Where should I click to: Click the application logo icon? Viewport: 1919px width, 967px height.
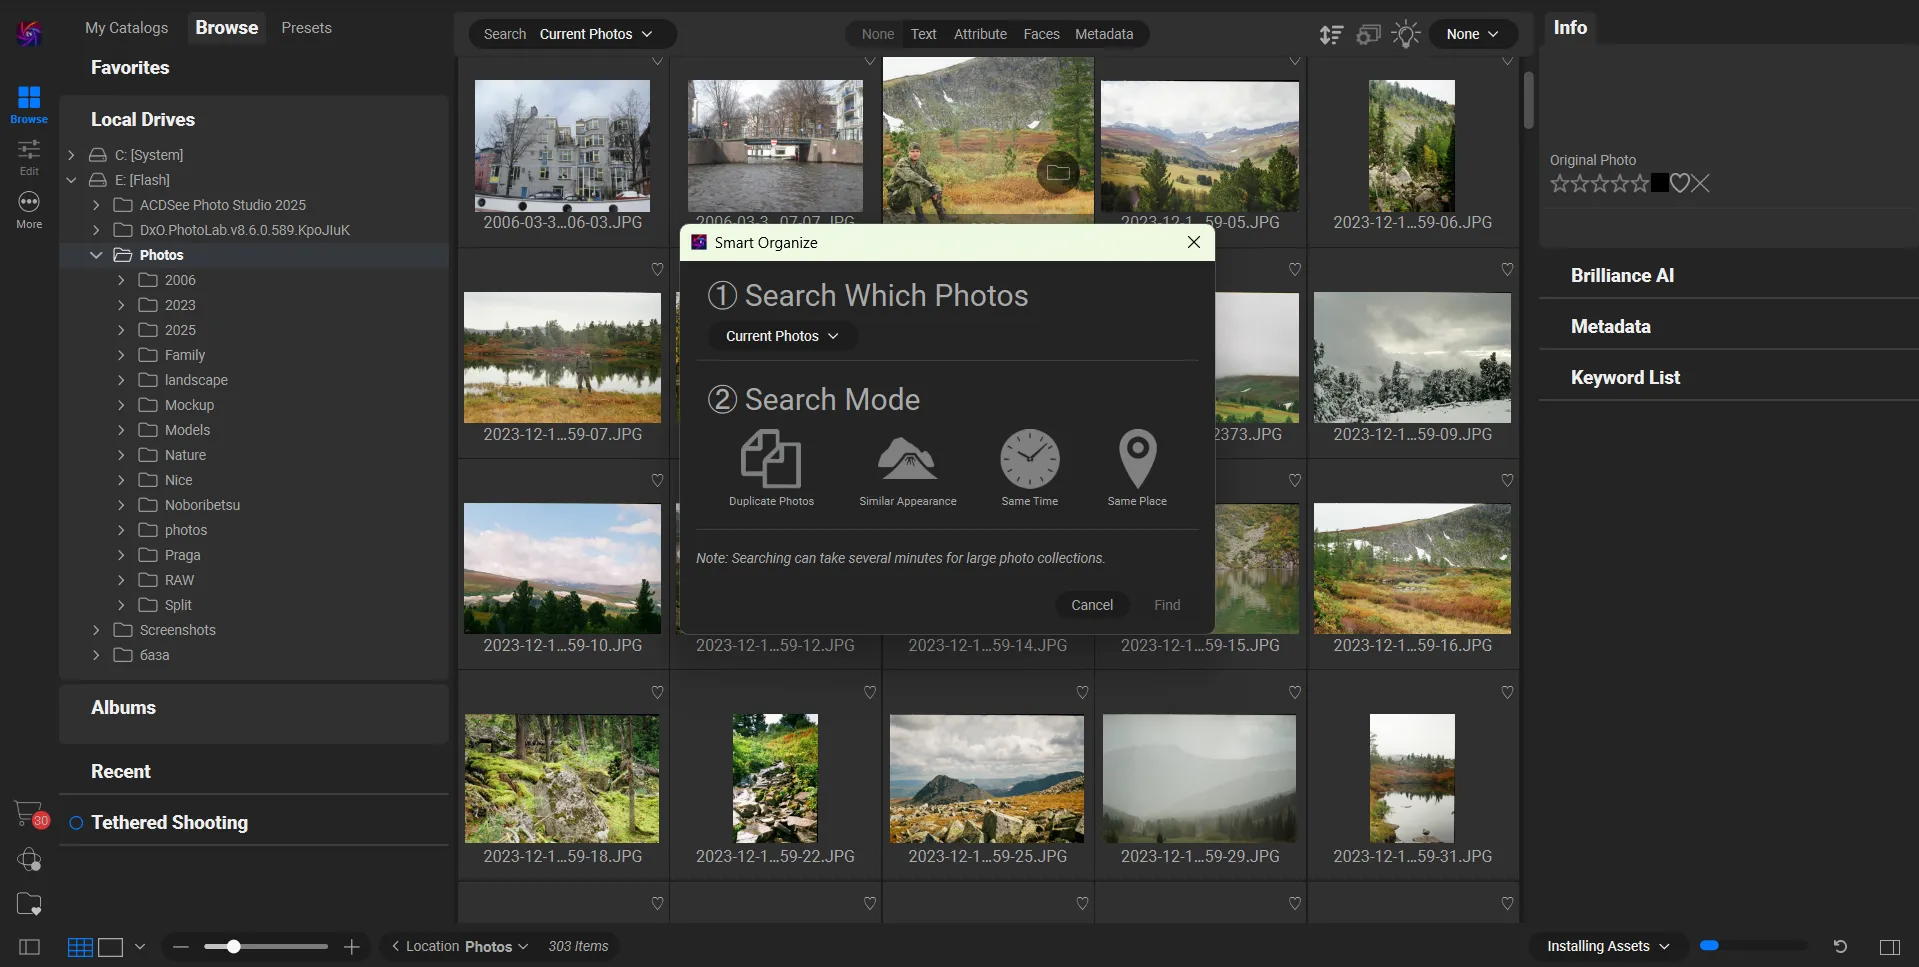point(29,33)
